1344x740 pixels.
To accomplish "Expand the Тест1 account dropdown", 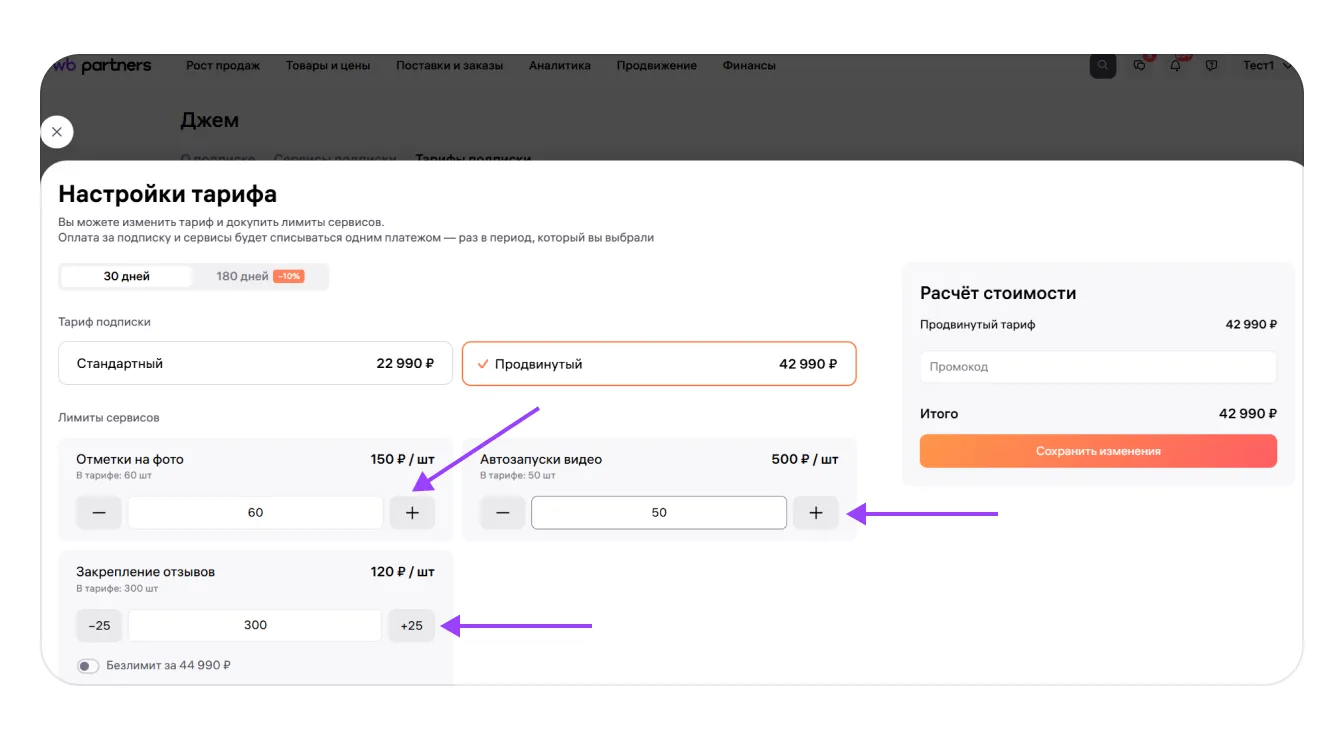I will point(1266,66).
